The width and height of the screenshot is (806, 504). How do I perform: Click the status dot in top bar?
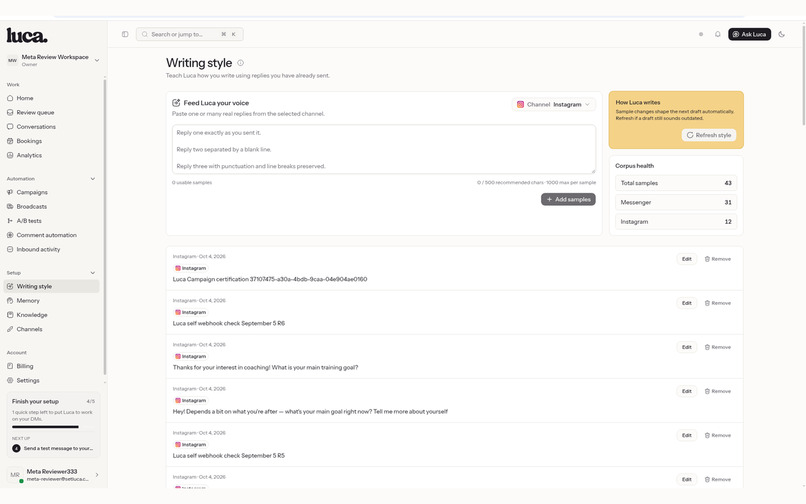(x=701, y=34)
